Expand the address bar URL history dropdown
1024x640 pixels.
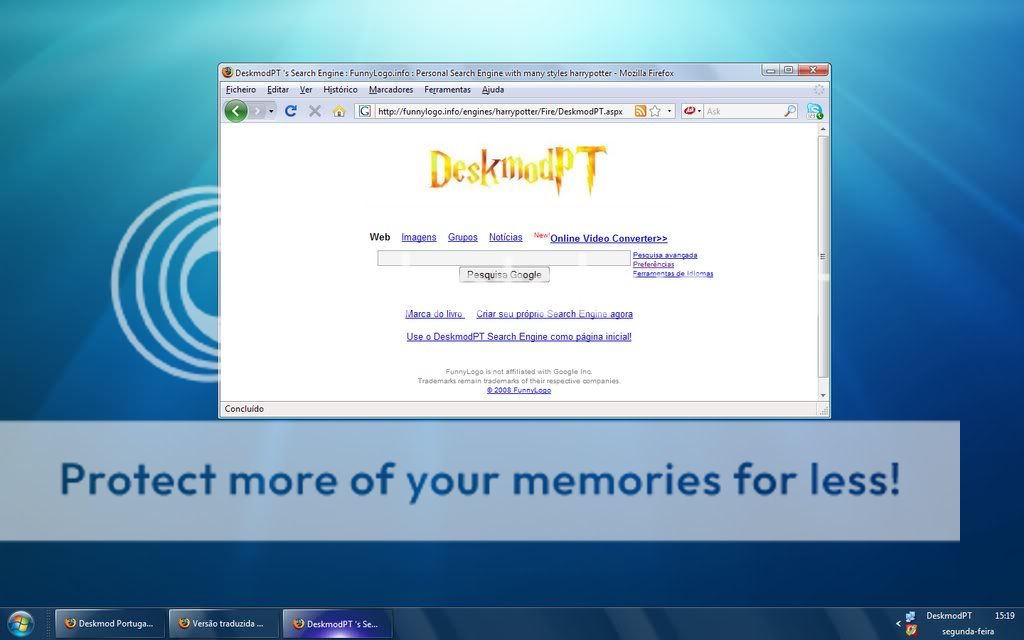[670, 111]
